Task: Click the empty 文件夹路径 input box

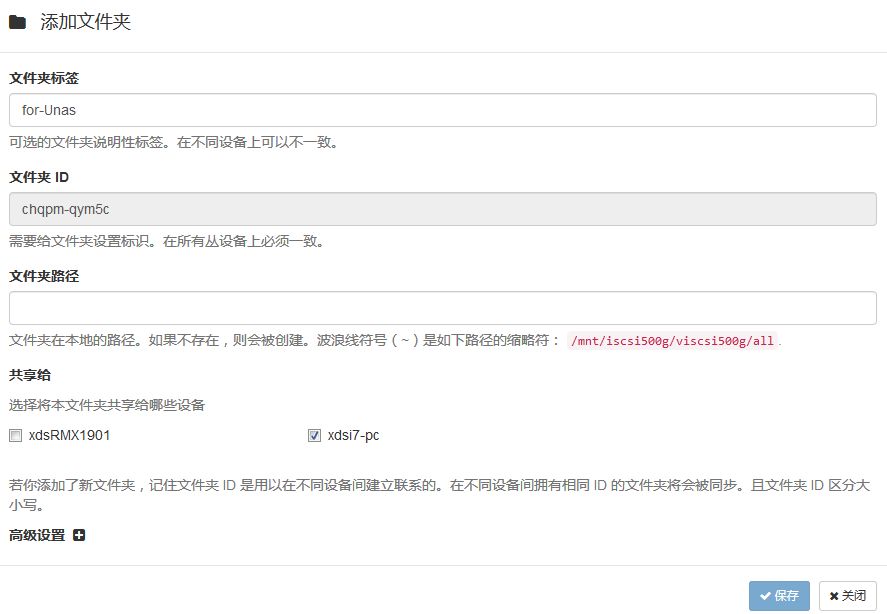Action: (x=442, y=308)
